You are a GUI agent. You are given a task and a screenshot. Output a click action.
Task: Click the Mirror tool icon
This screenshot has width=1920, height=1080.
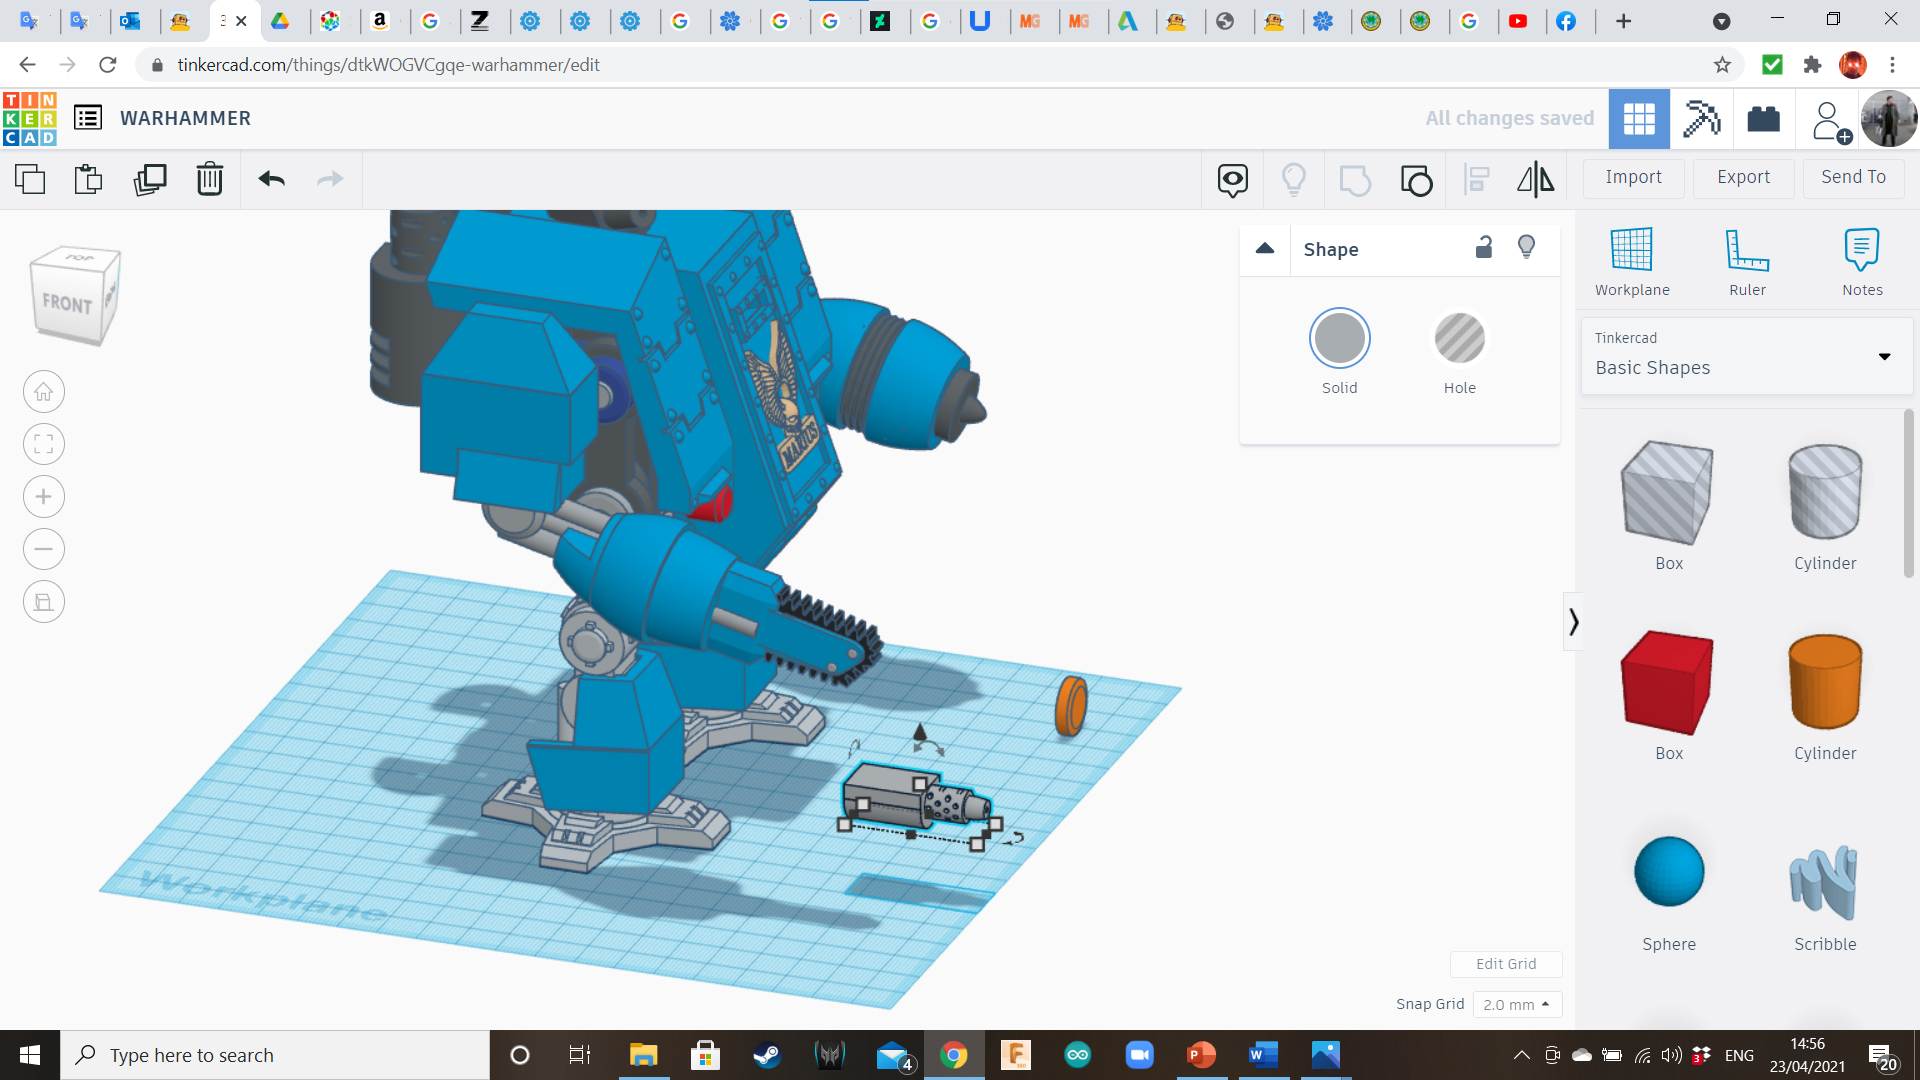click(1535, 179)
